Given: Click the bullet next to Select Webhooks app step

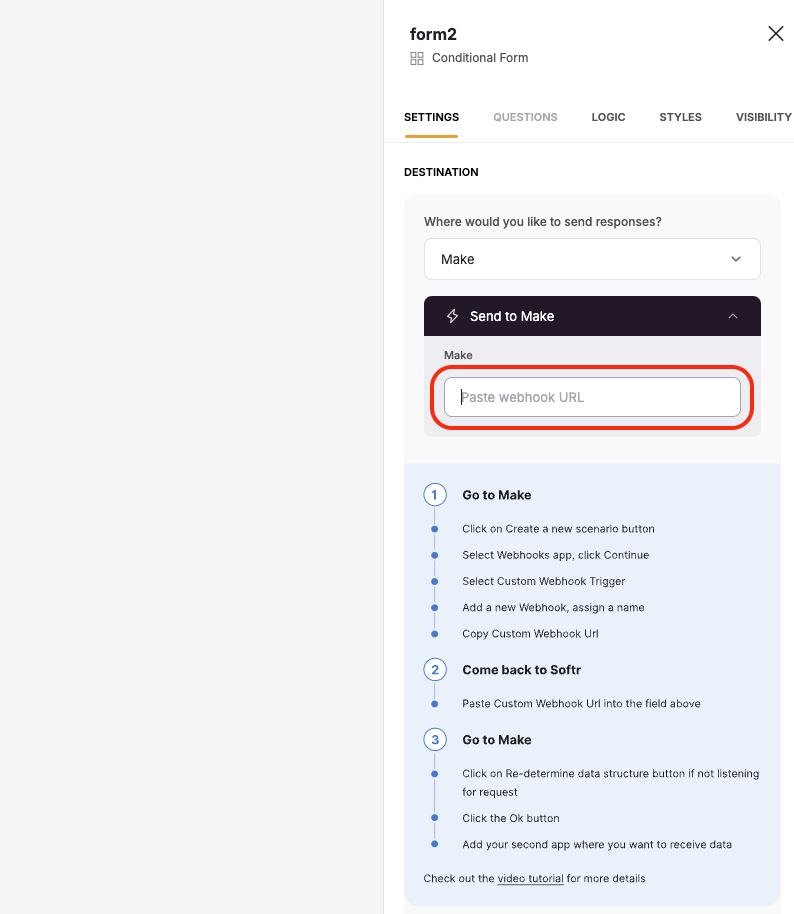Looking at the screenshot, I should (434, 554).
